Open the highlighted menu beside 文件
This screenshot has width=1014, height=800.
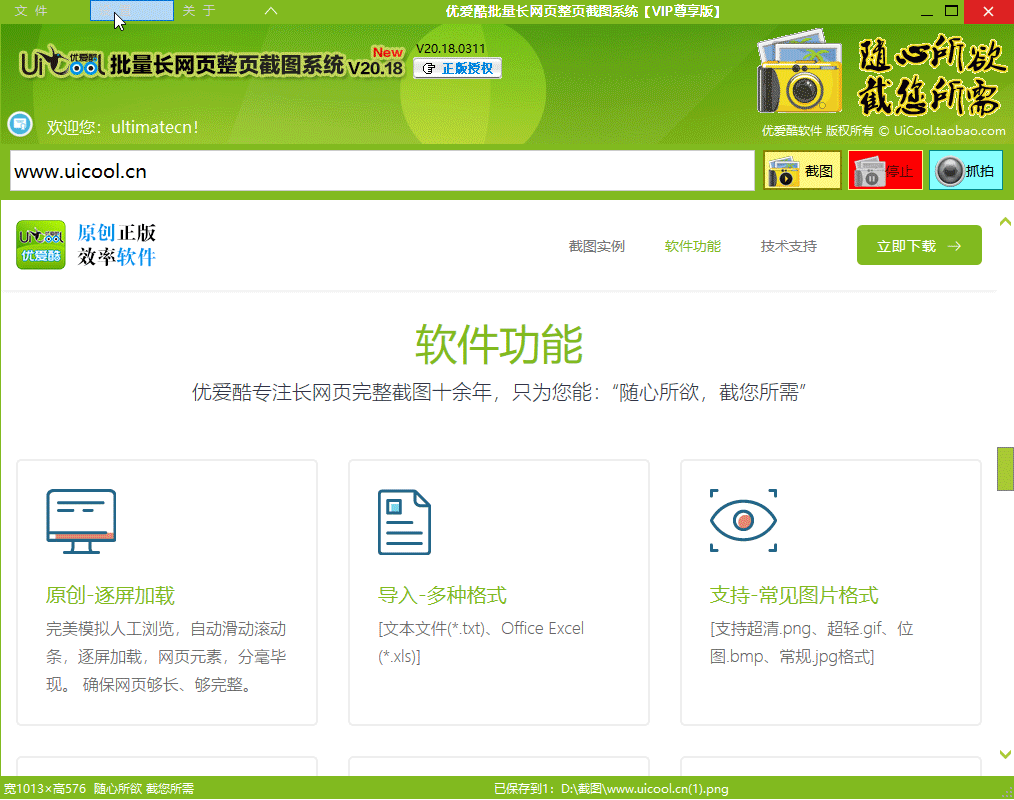click(132, 11)
